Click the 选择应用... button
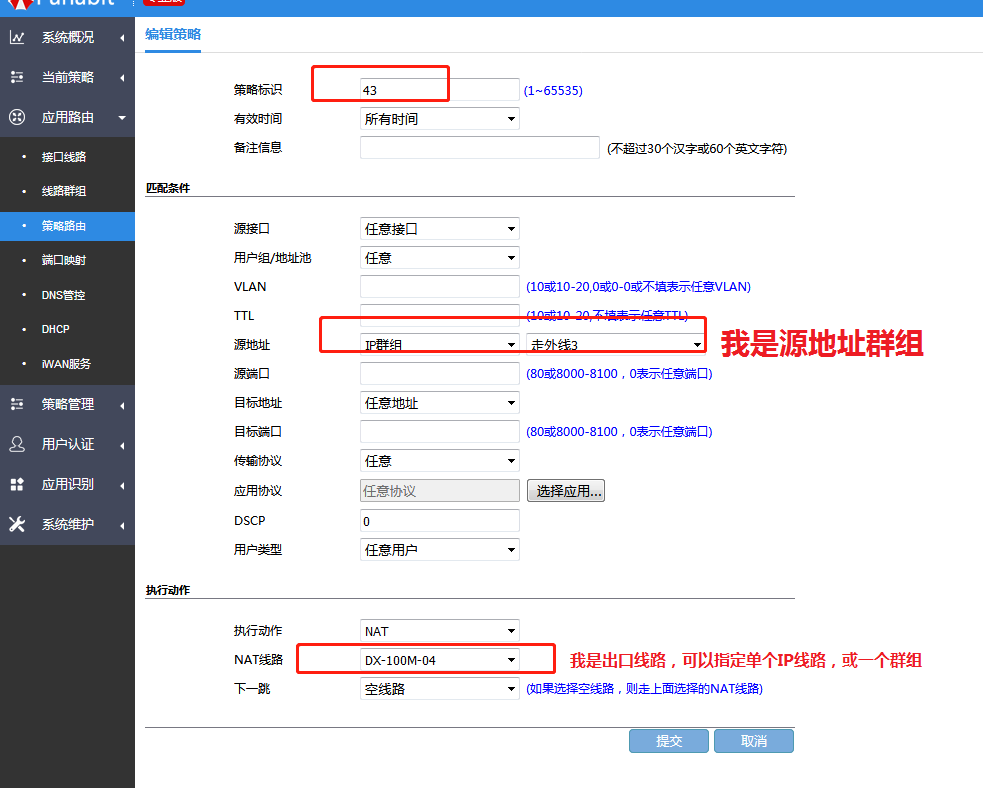 tap(565, 491)
